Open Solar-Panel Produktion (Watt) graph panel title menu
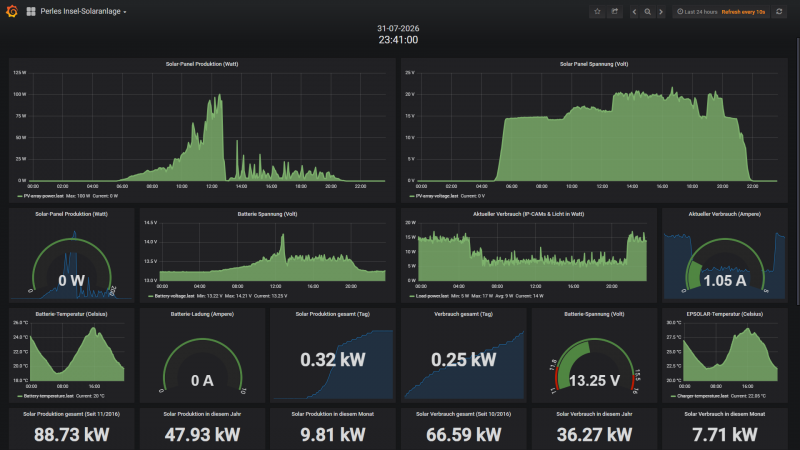Screen dimensions: 800x450 pos(202,64)
